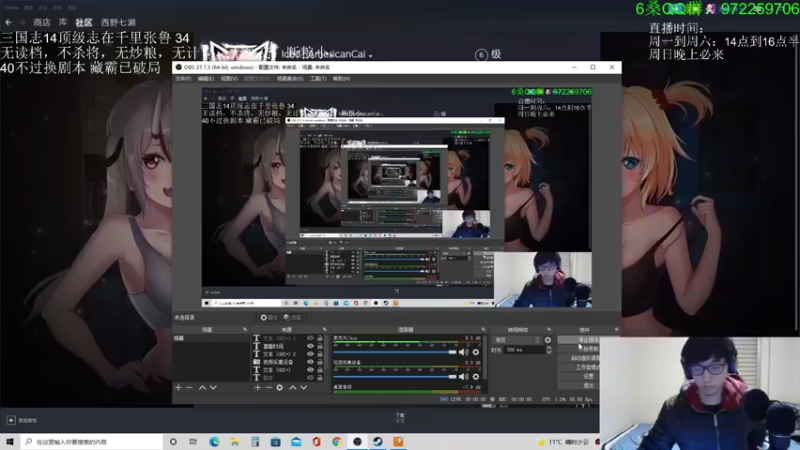Click the Windows taskbar search box

pos(92,442)
